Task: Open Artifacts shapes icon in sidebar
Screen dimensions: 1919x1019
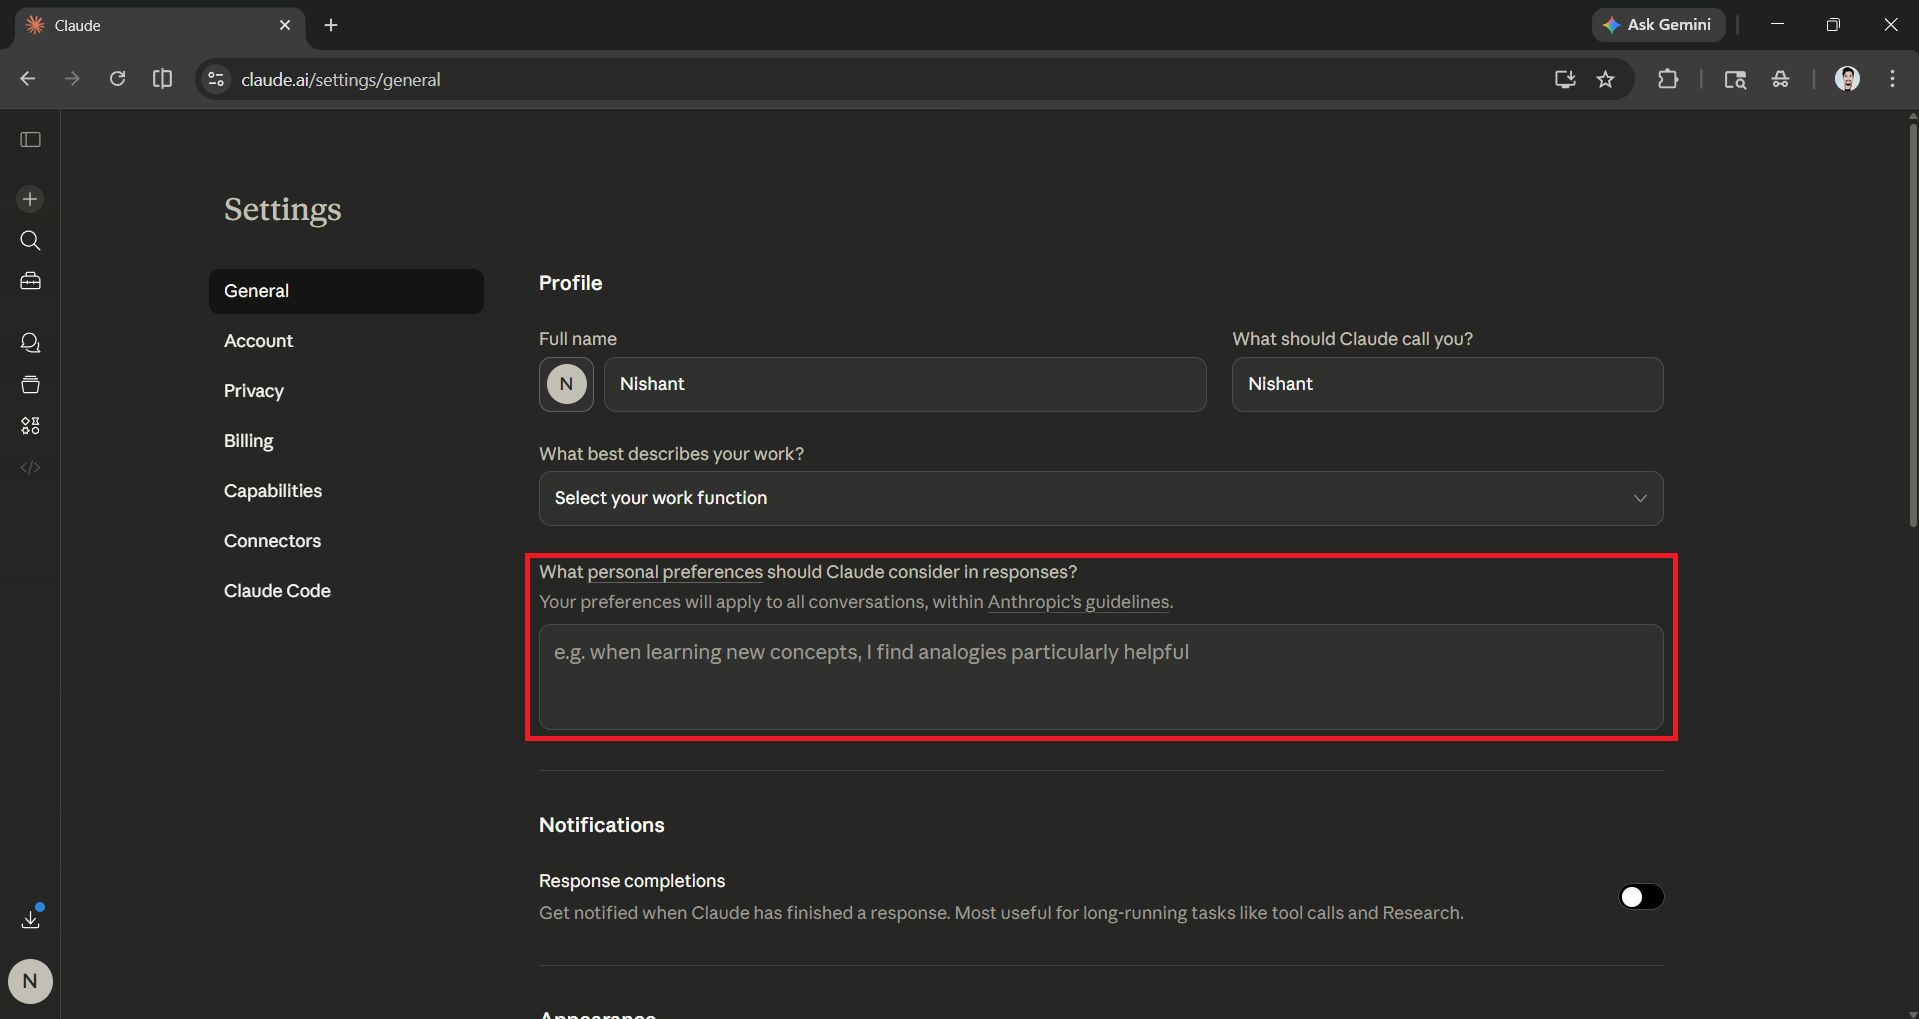Action: click(x=30, y=426)
